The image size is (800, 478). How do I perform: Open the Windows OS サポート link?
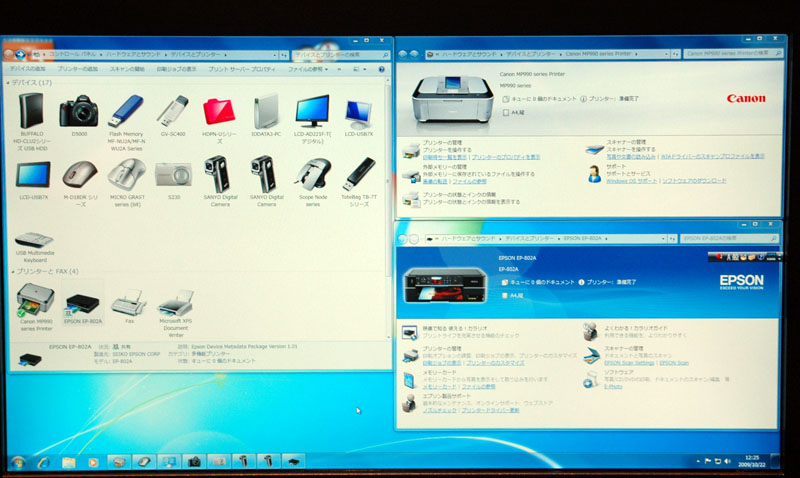632,181
